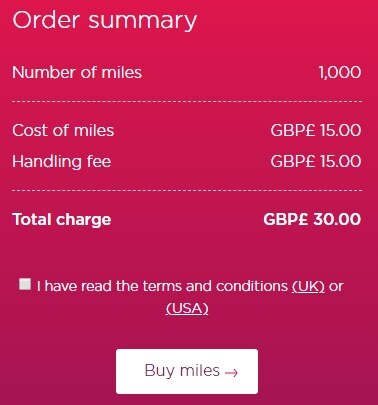
Task: Click the 'Buy miles' text on the button
Action: click(182, 371)
